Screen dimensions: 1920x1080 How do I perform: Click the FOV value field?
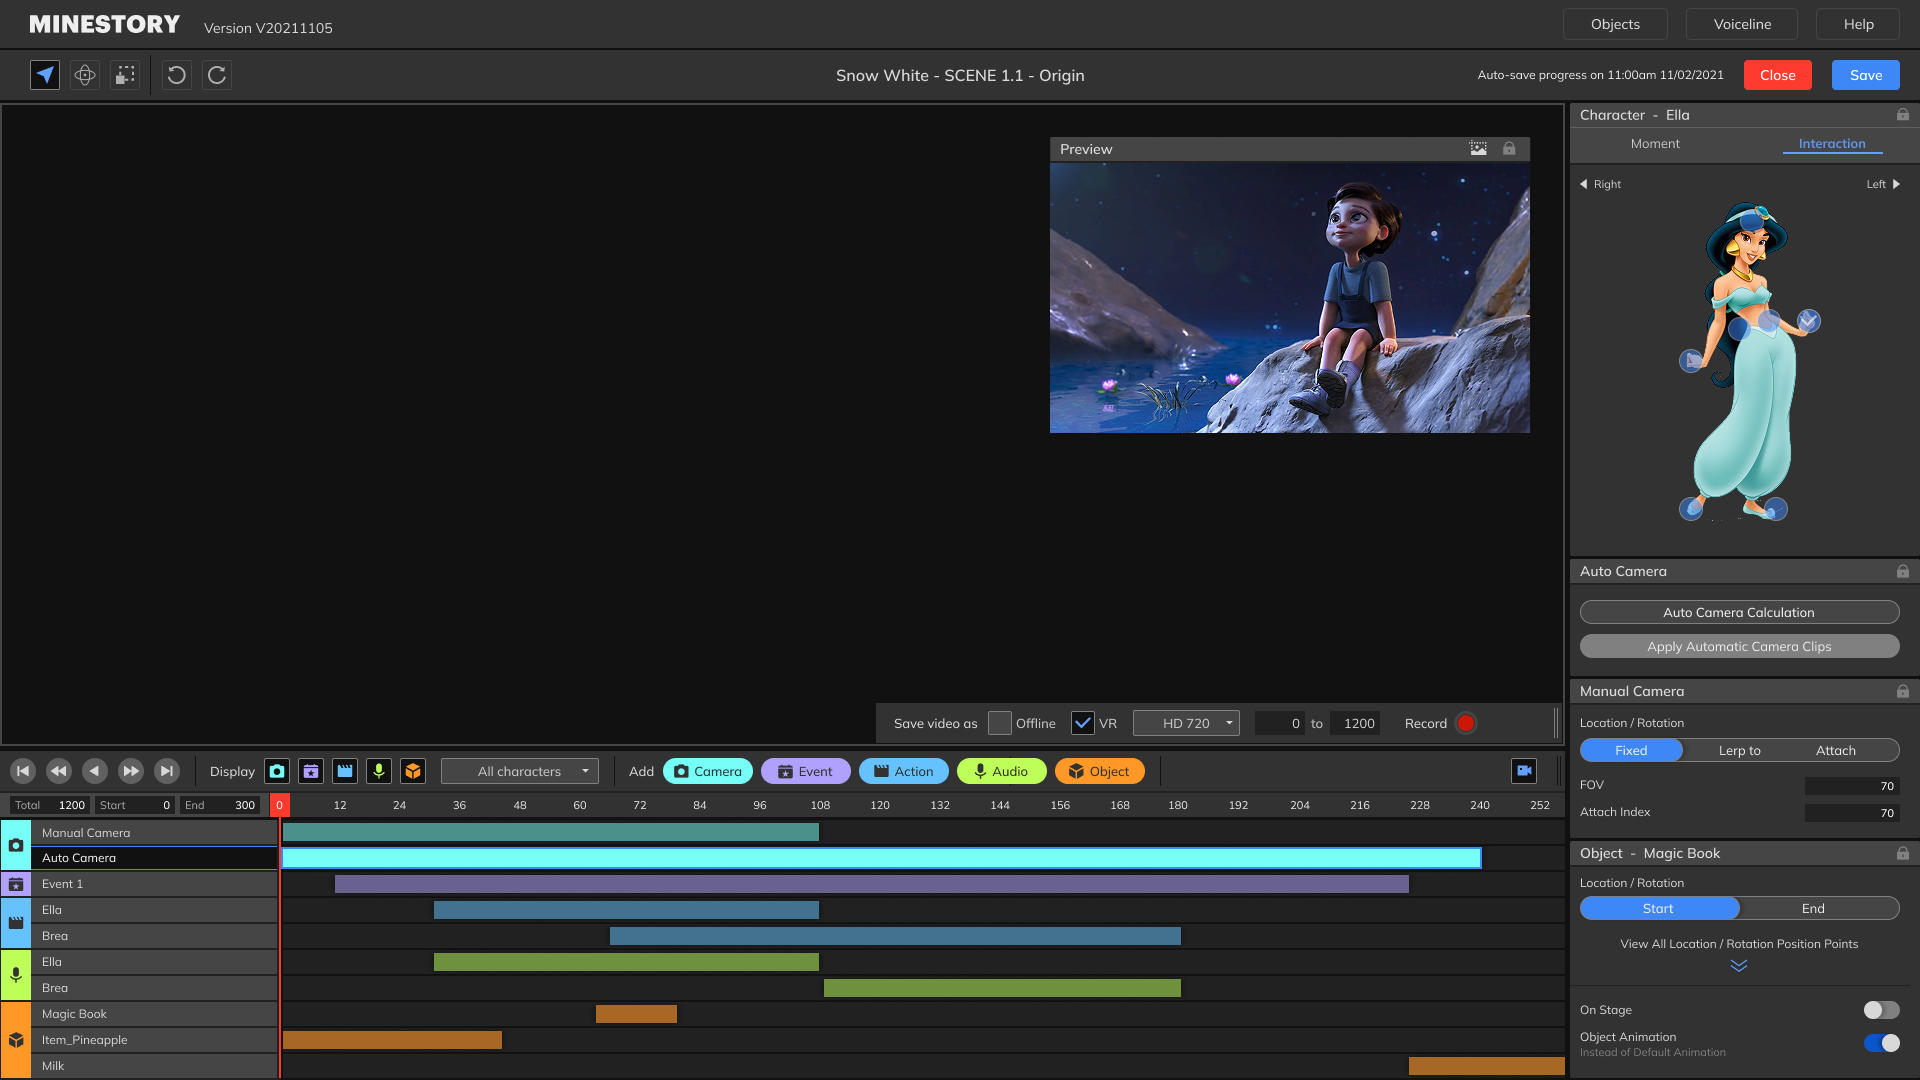tap(1851, 786)
